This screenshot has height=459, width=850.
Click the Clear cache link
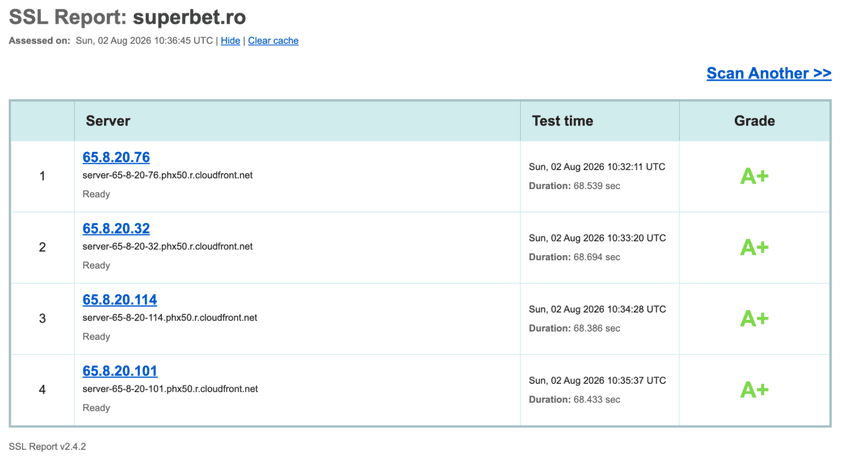(x=273, y=41)
